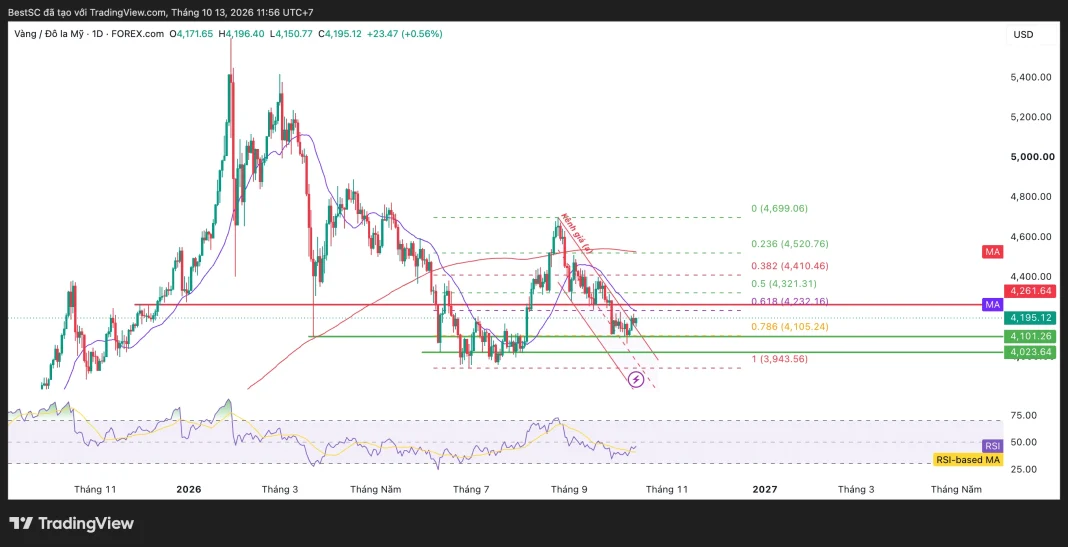The height and width of the screenshot is (547, 1068).
Task: Click the green 4,023.64 price tag
Action: click(x=1031, y=352)
